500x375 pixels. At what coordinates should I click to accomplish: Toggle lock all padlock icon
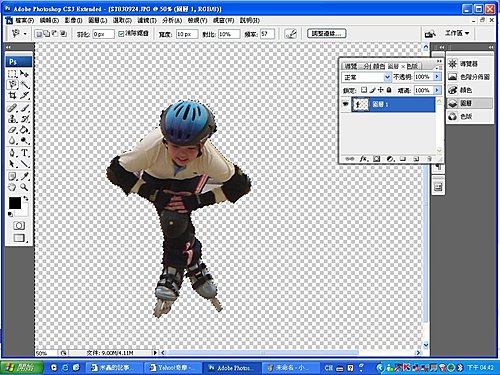(389, 90)
